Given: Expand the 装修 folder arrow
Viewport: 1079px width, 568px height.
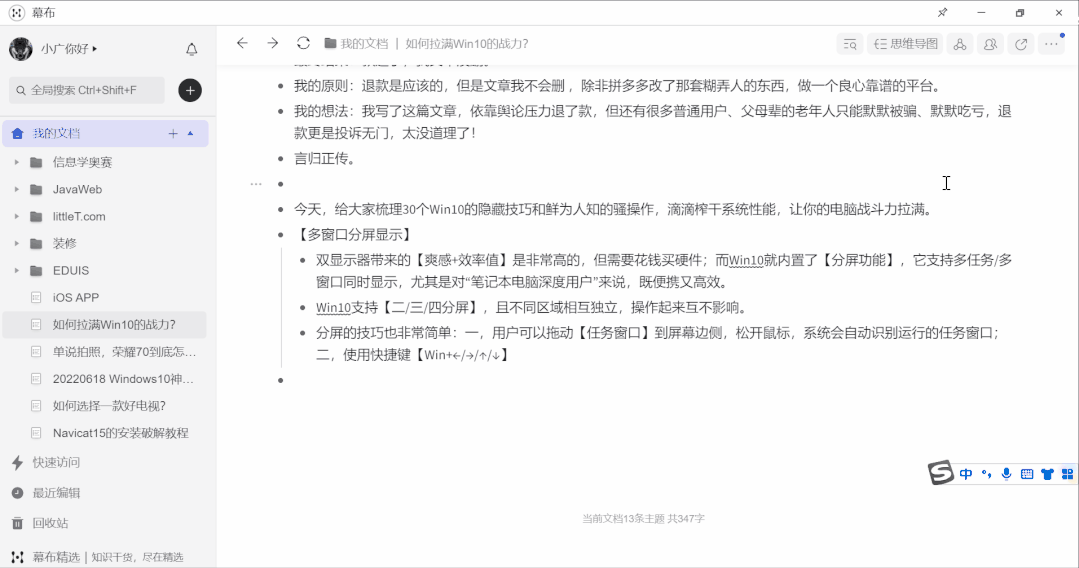Looking at the screenshot, I should [x=17, y=243].
